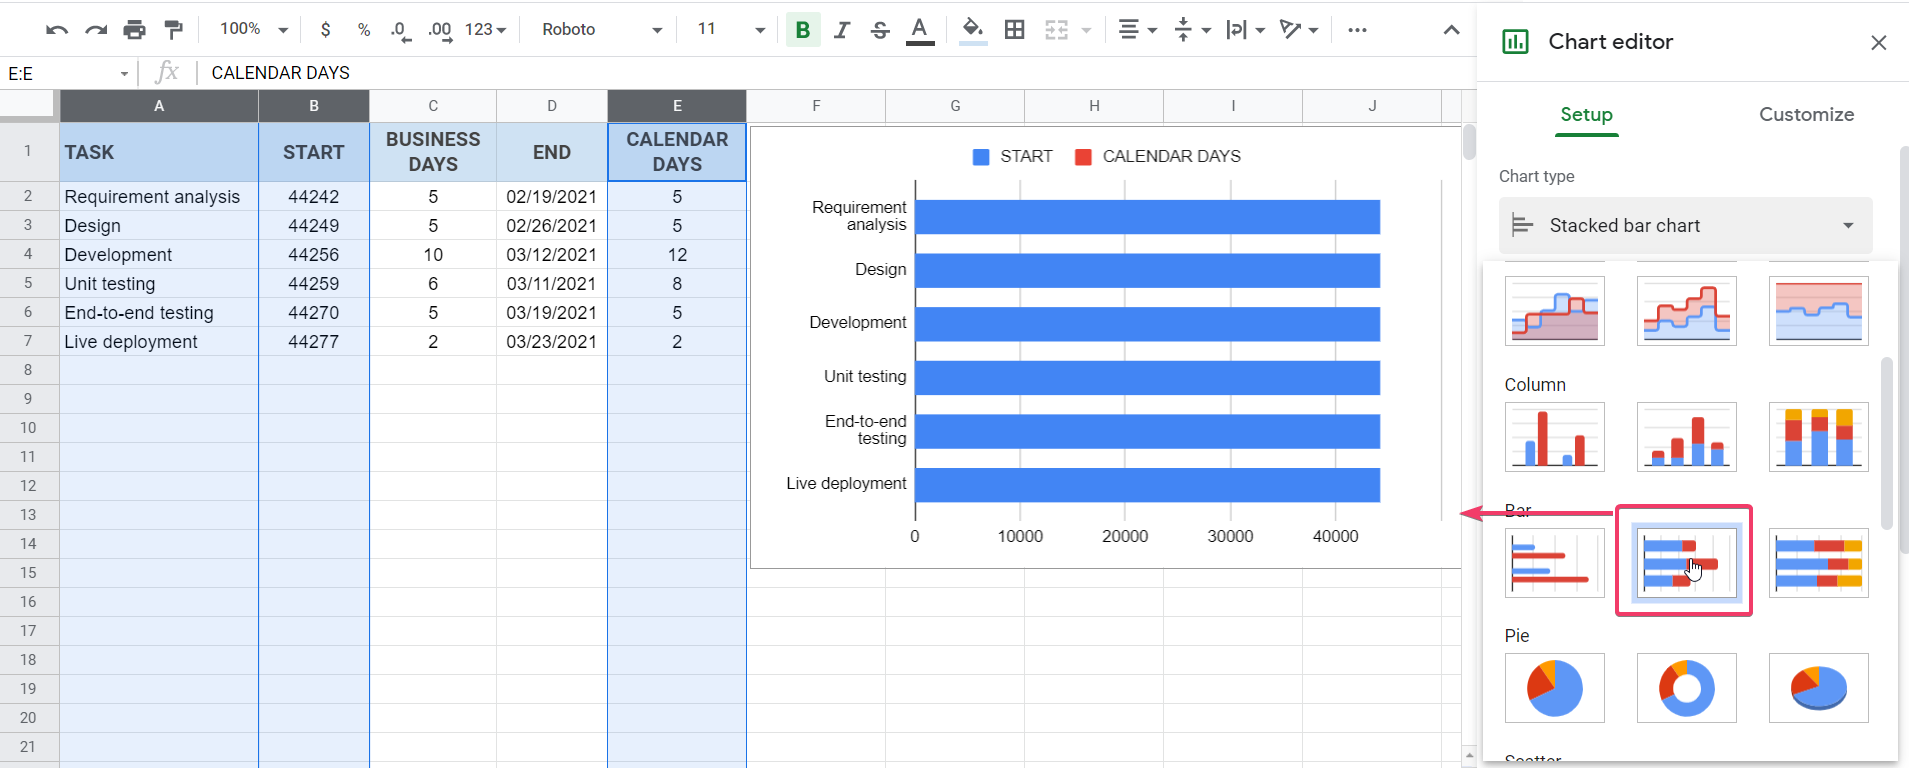
Task: Click the Name box showing E:E
Action: click(x=68, y=73)
